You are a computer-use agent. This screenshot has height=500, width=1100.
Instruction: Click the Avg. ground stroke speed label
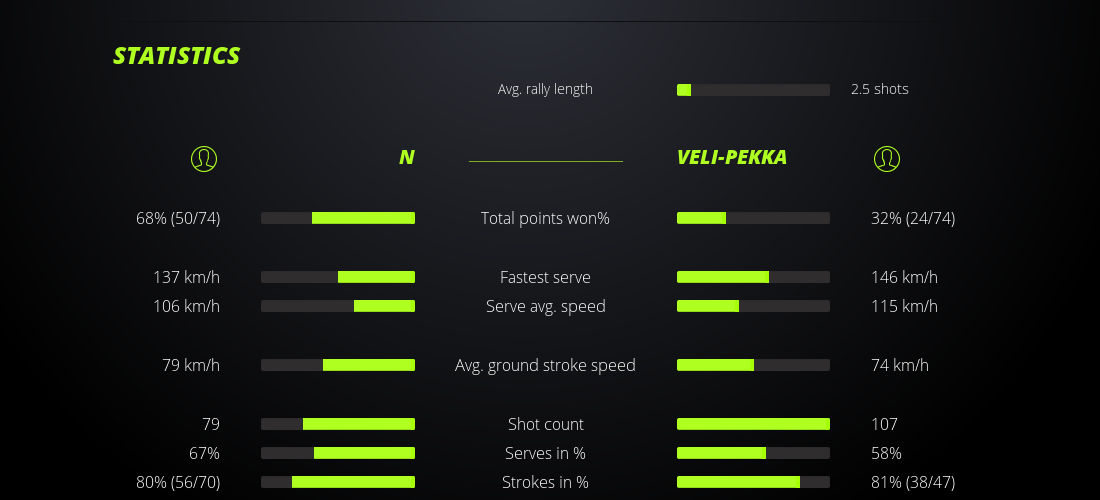[545, 365]
